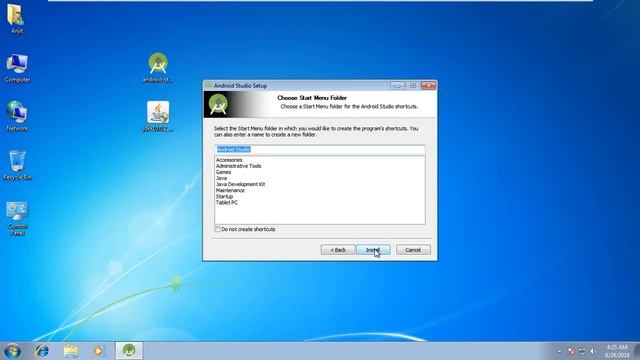Image resolution: width=640 pixels, height=360 pixels.
Task: Open the Control Panel desktop icon
Action: coord(17,219)
